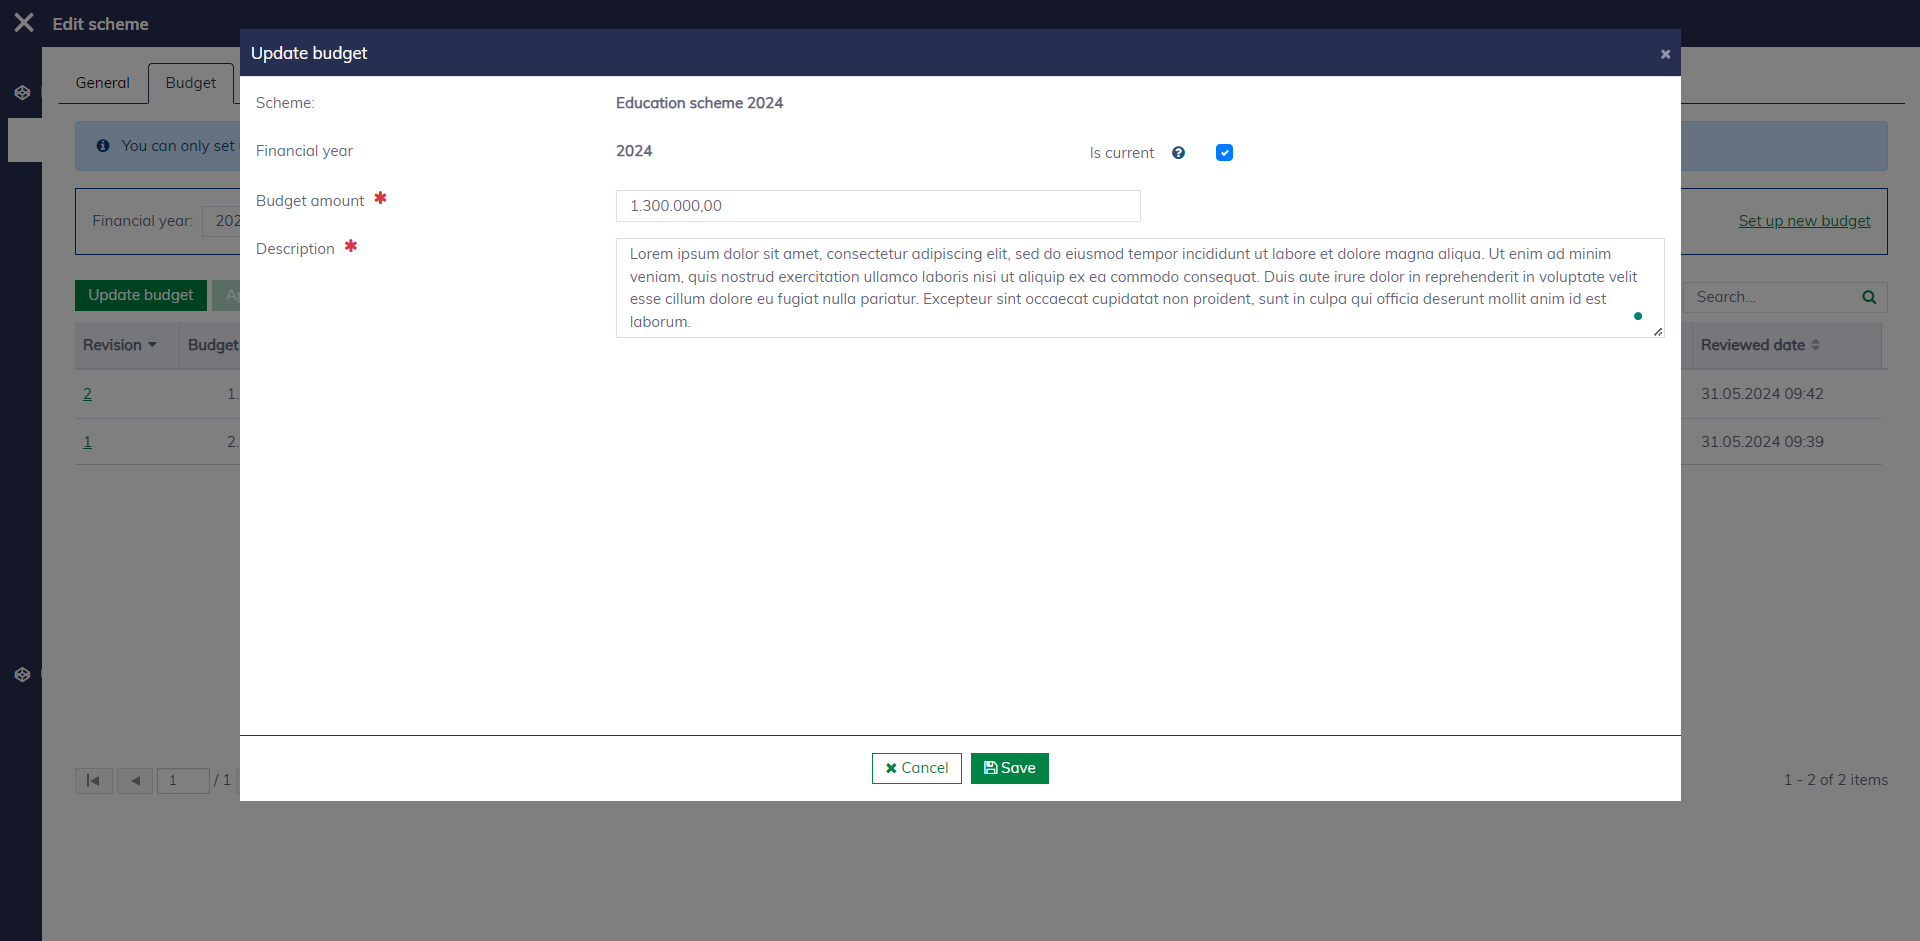Go to first page of results
This screenshot has height=941, width=1920.
click(93, 780)
